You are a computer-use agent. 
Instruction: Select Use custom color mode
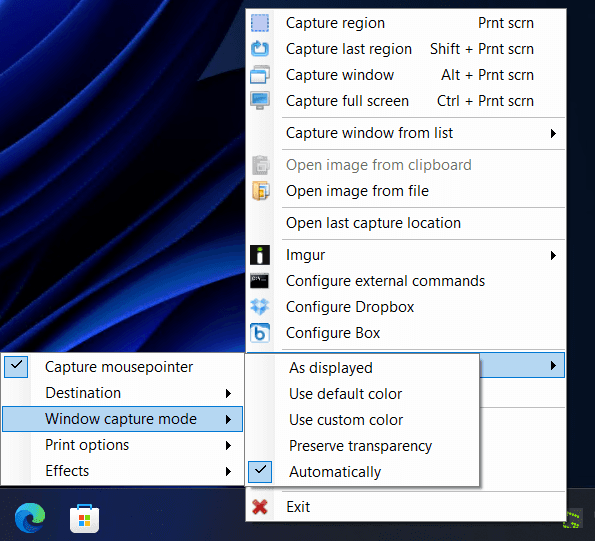pos(363,420)
